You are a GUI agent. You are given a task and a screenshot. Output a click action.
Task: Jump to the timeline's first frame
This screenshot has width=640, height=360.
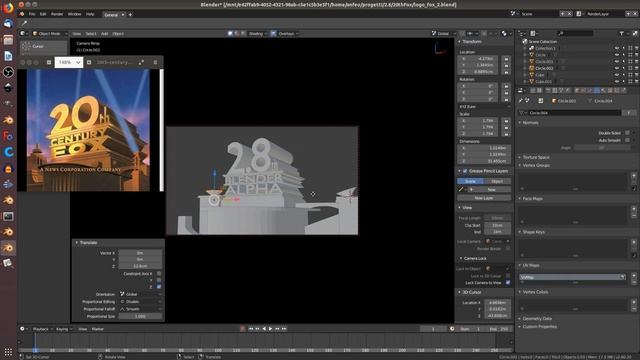point(251,329)
